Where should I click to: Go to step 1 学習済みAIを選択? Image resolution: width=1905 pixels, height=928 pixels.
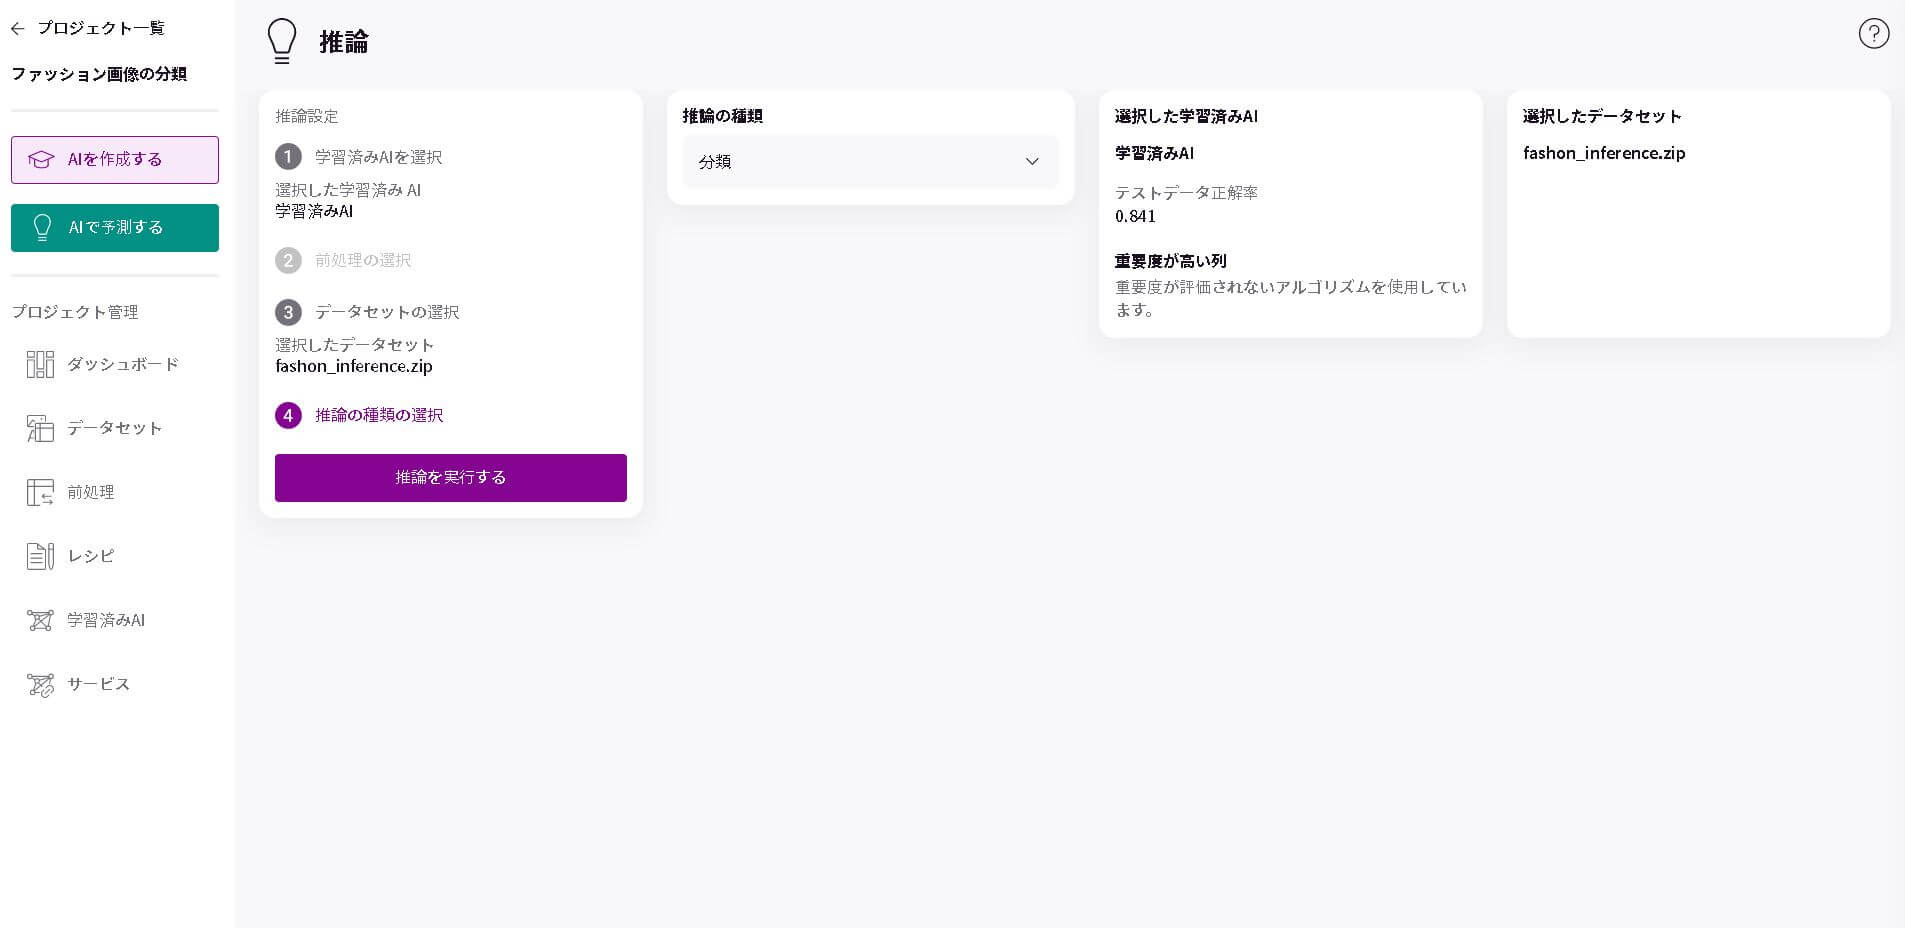pos(377,157)
